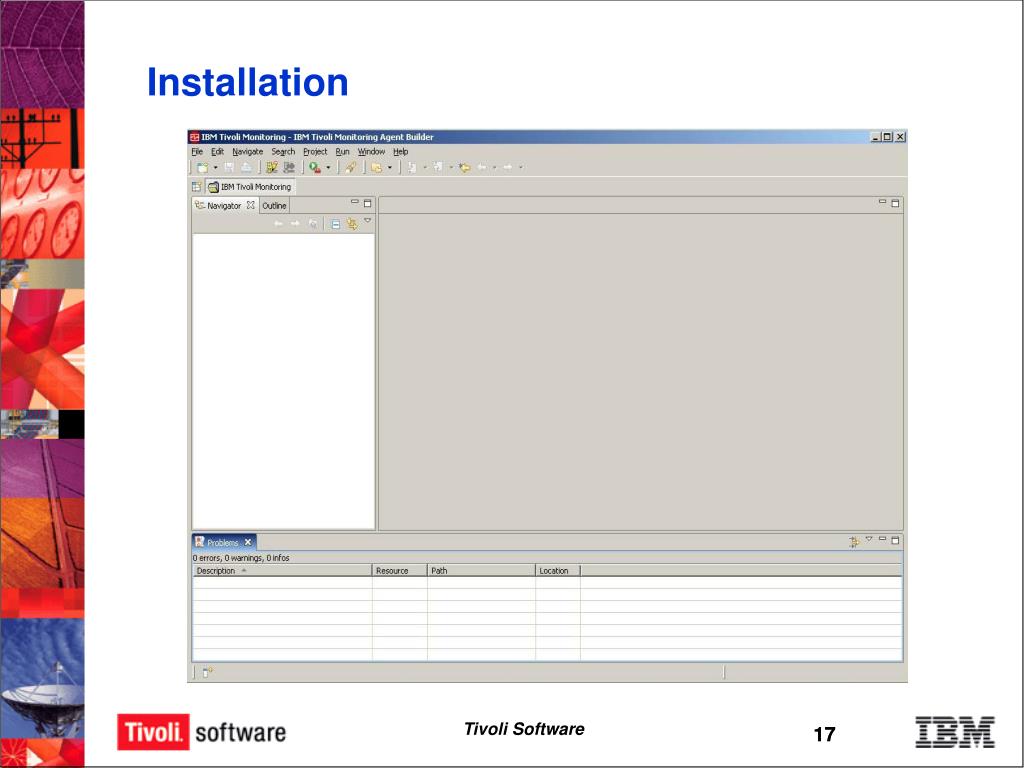Image resolution: width=1024 pixels, height=768 pixels.
Task: Click the Last Edit Location yellow arrow icon
Action: [x=464, y=168]
